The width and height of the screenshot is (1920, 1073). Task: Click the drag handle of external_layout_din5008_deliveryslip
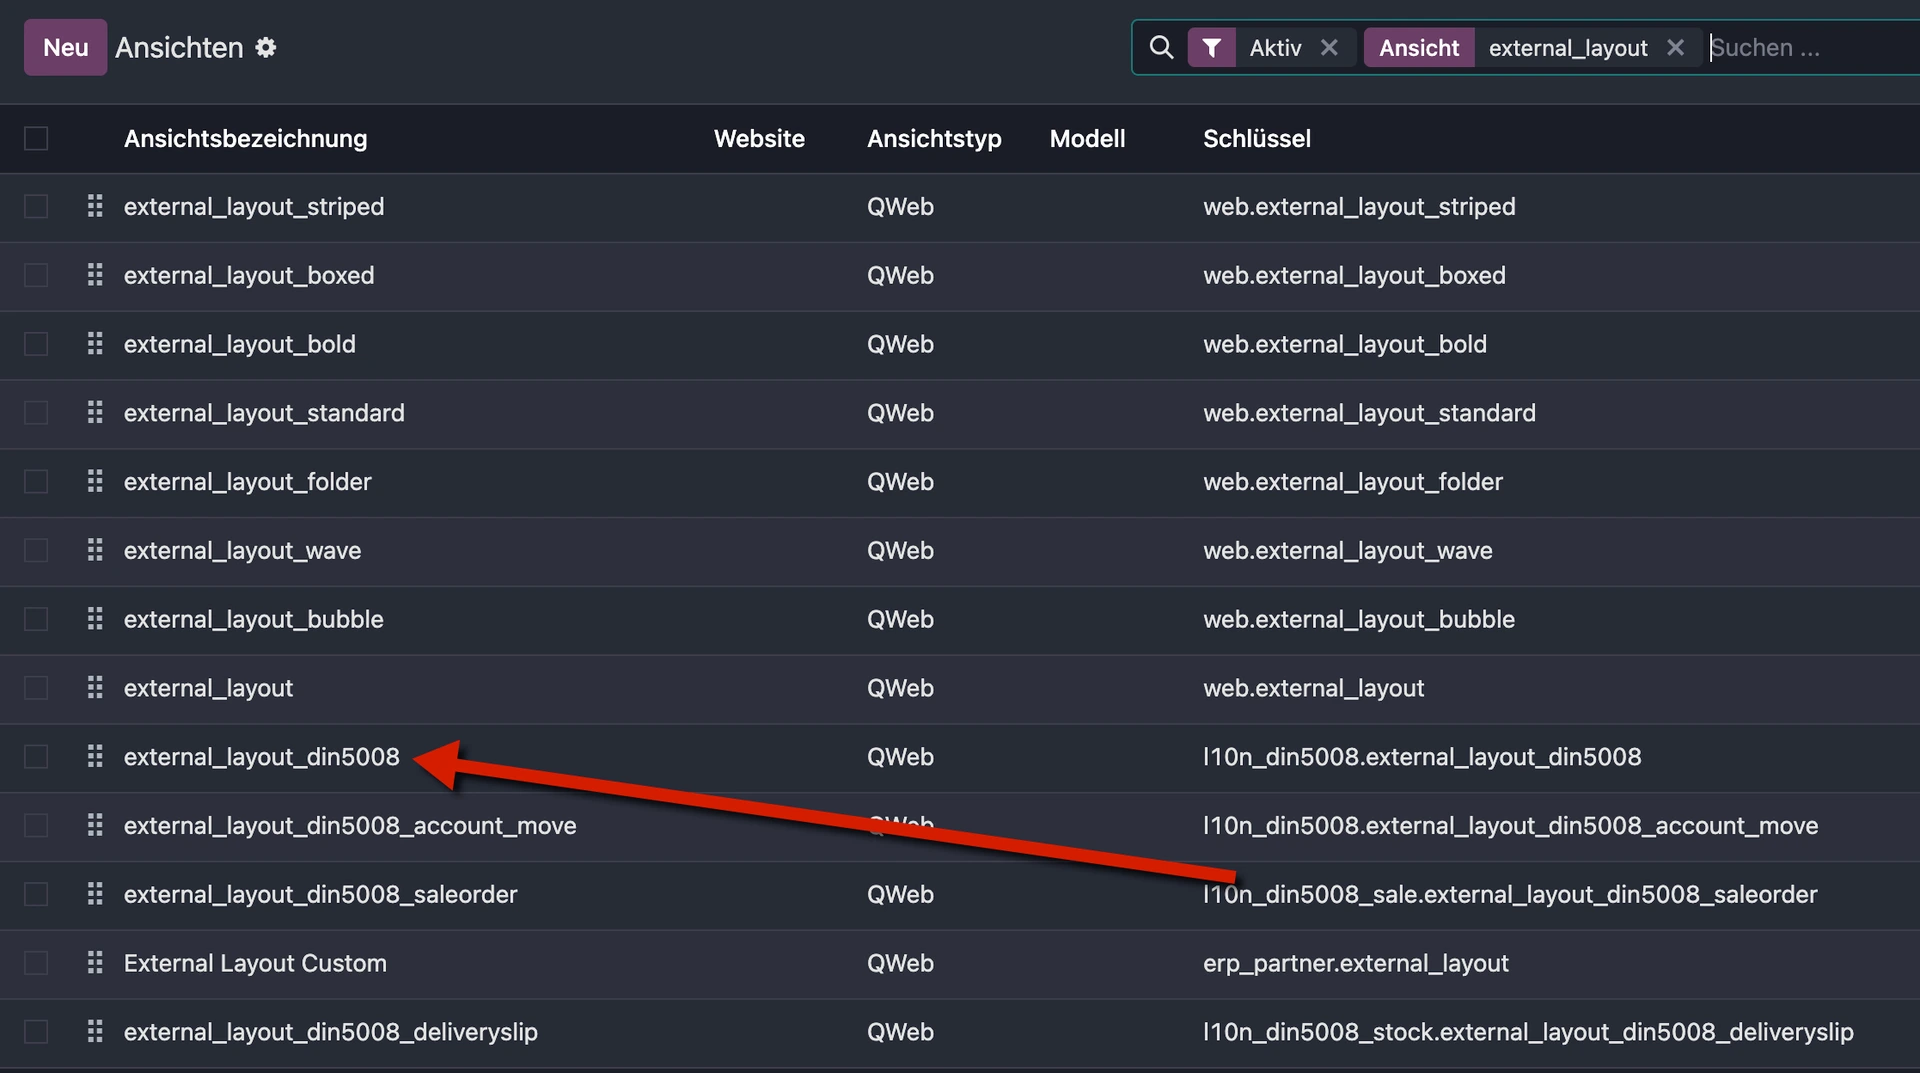95,1032
